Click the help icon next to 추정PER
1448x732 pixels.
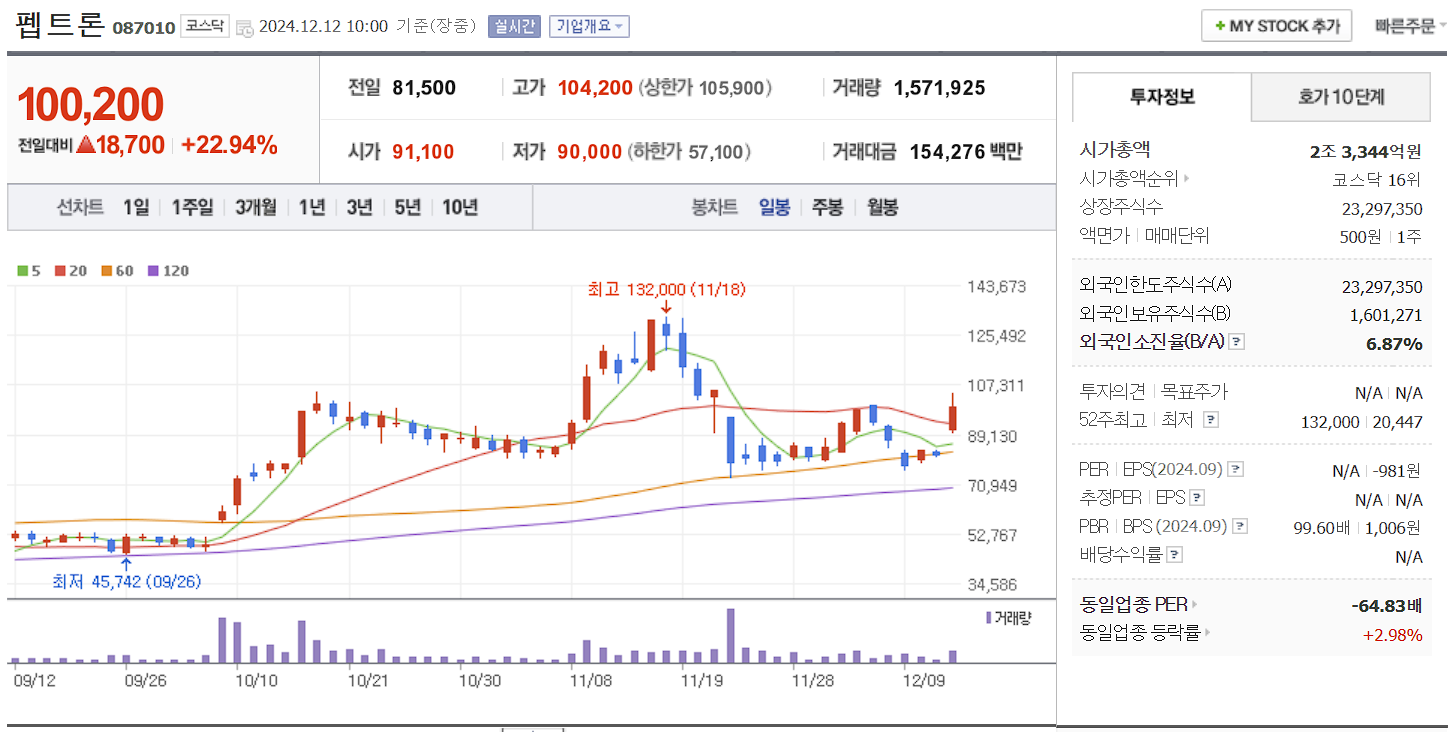point(1197,497)
